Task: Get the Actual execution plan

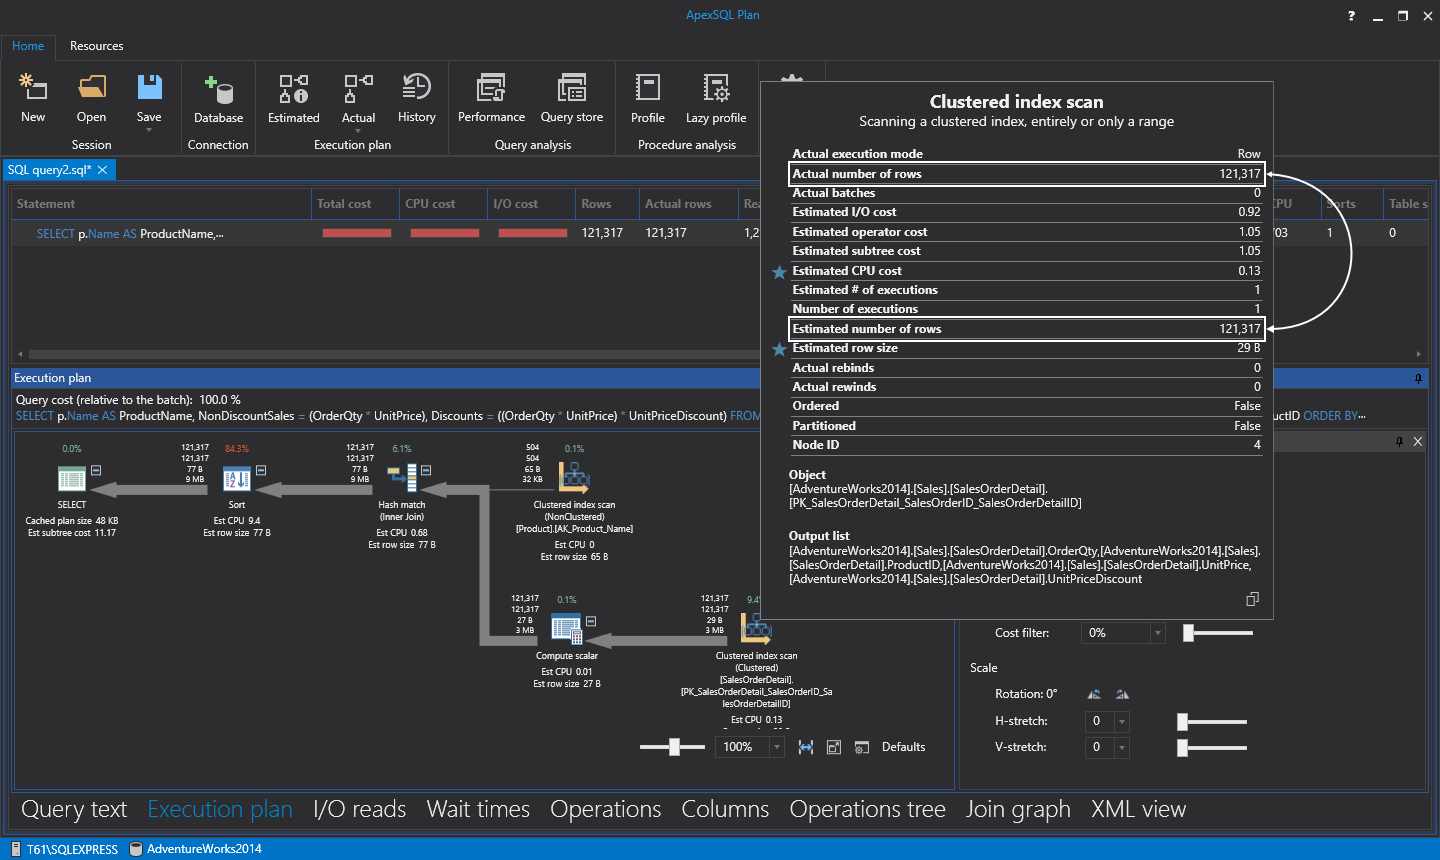Action: coord(358,88)
